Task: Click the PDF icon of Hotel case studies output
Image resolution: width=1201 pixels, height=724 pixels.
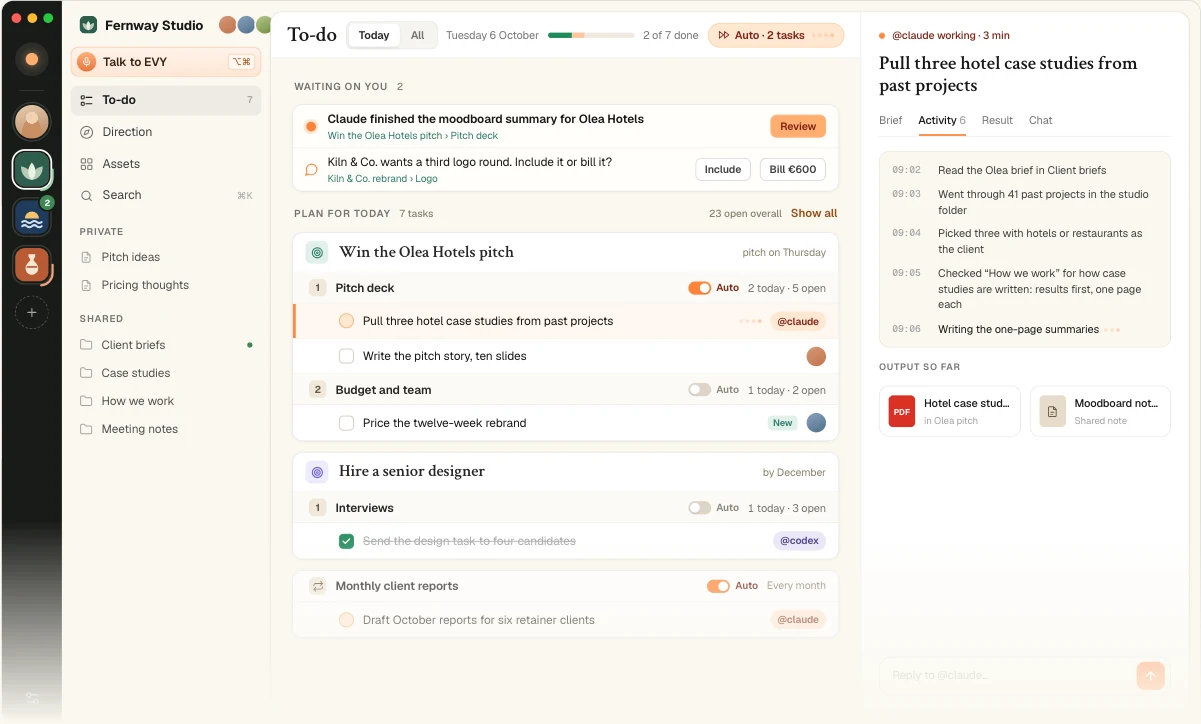Action: tap(902, 411)
